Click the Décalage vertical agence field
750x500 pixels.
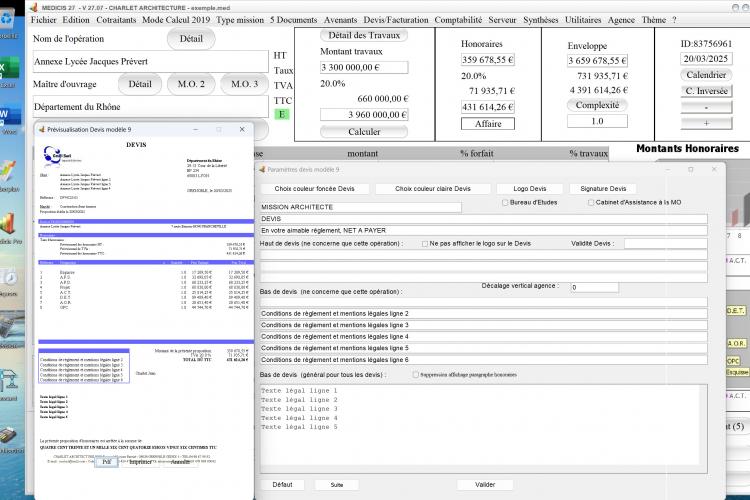click(595, 288)
